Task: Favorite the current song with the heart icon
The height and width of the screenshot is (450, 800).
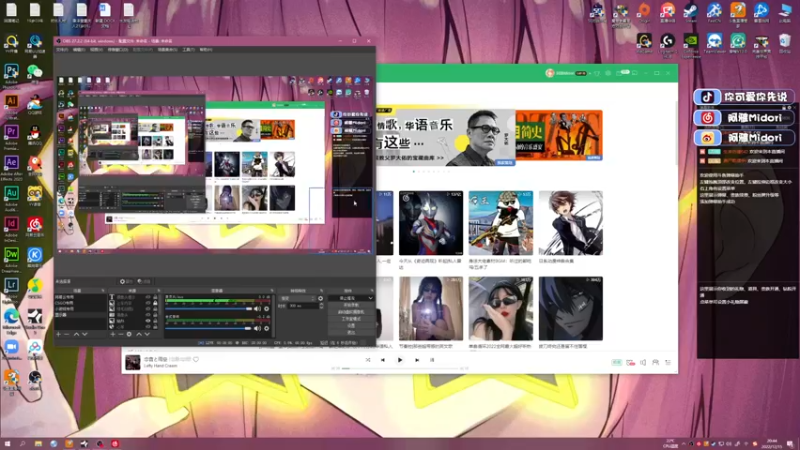Action: 196,359
